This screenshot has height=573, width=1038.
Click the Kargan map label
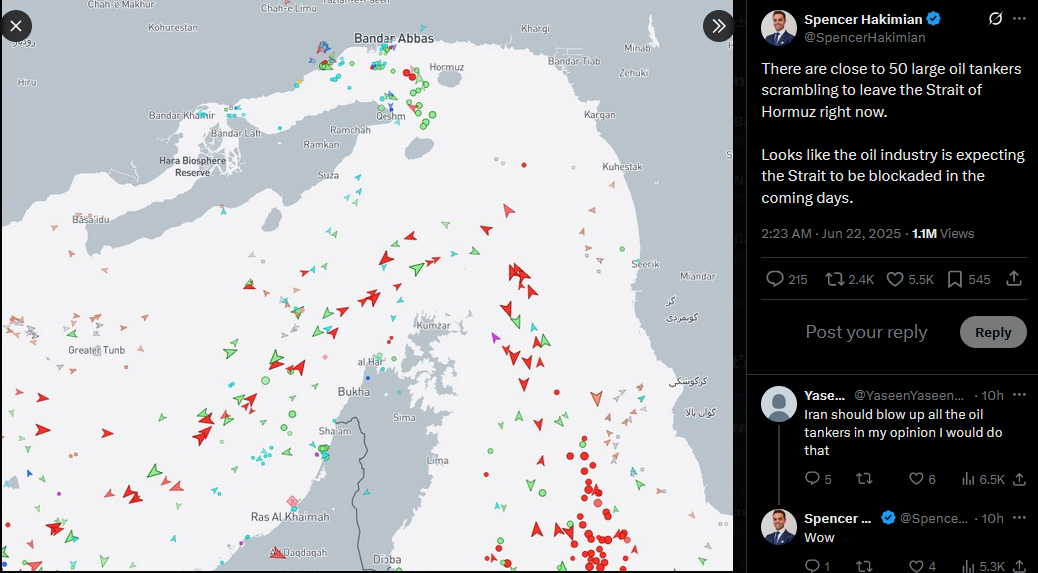[600, 115]
